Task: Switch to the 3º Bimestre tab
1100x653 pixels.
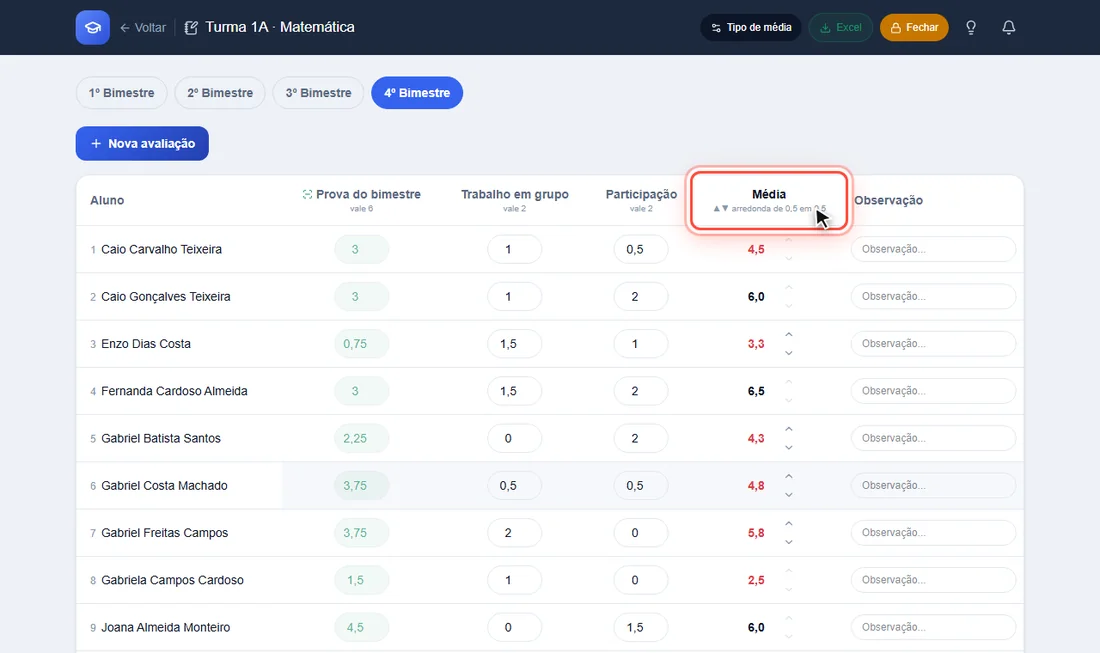Action: pyautogui.click(x=318, y=93)
